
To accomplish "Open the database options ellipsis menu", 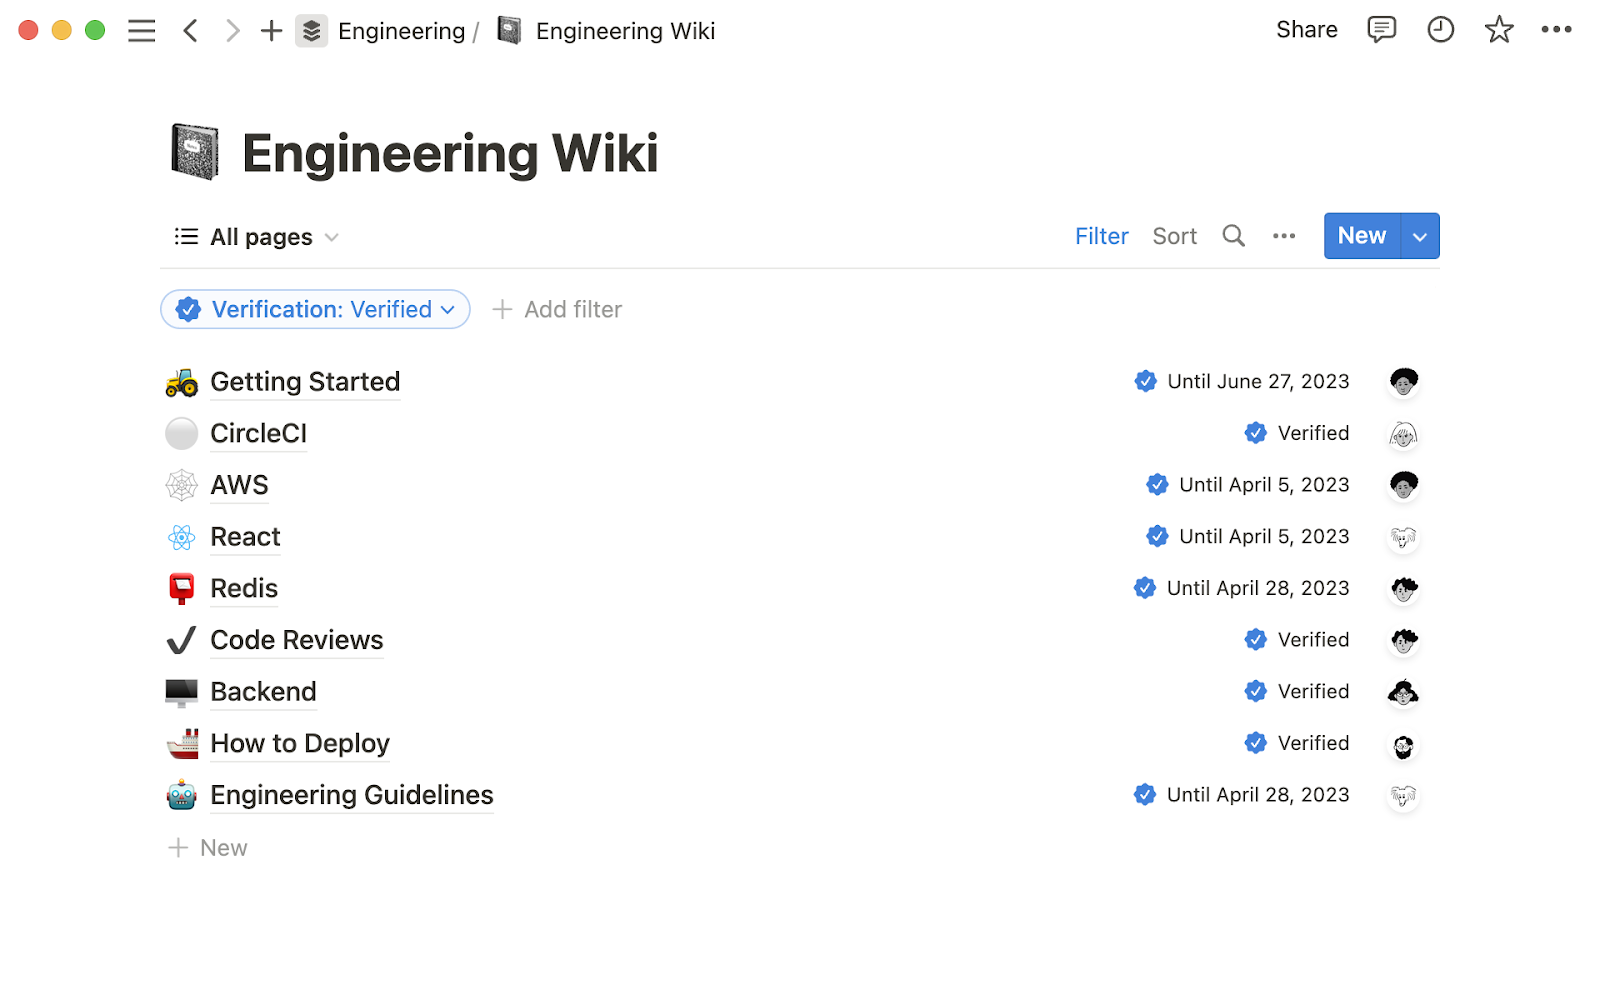I will 1284,236.
